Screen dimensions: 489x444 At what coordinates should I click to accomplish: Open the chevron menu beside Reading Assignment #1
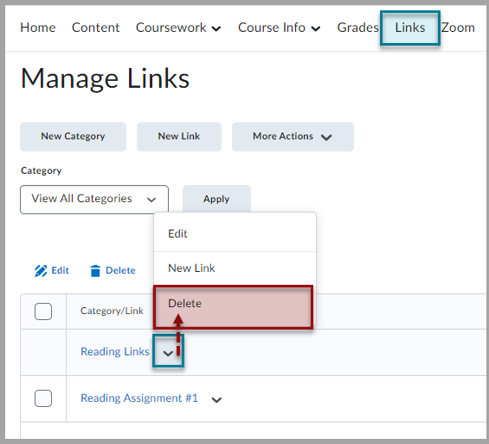(217, 399)
